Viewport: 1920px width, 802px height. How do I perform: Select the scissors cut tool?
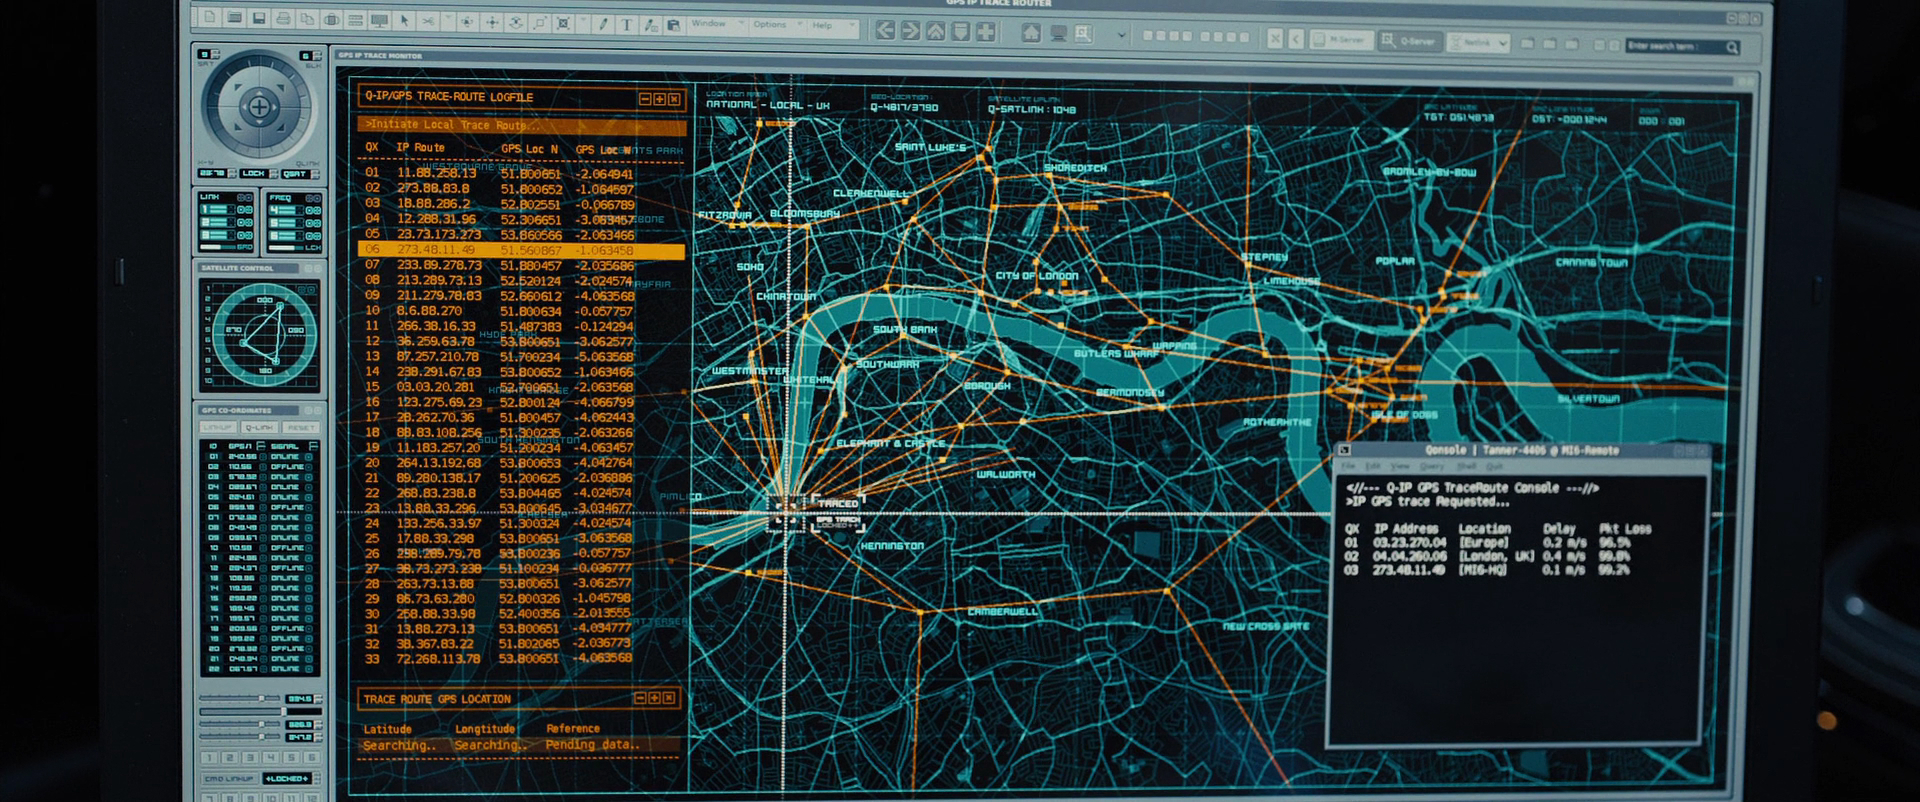(x=428, y=21)
